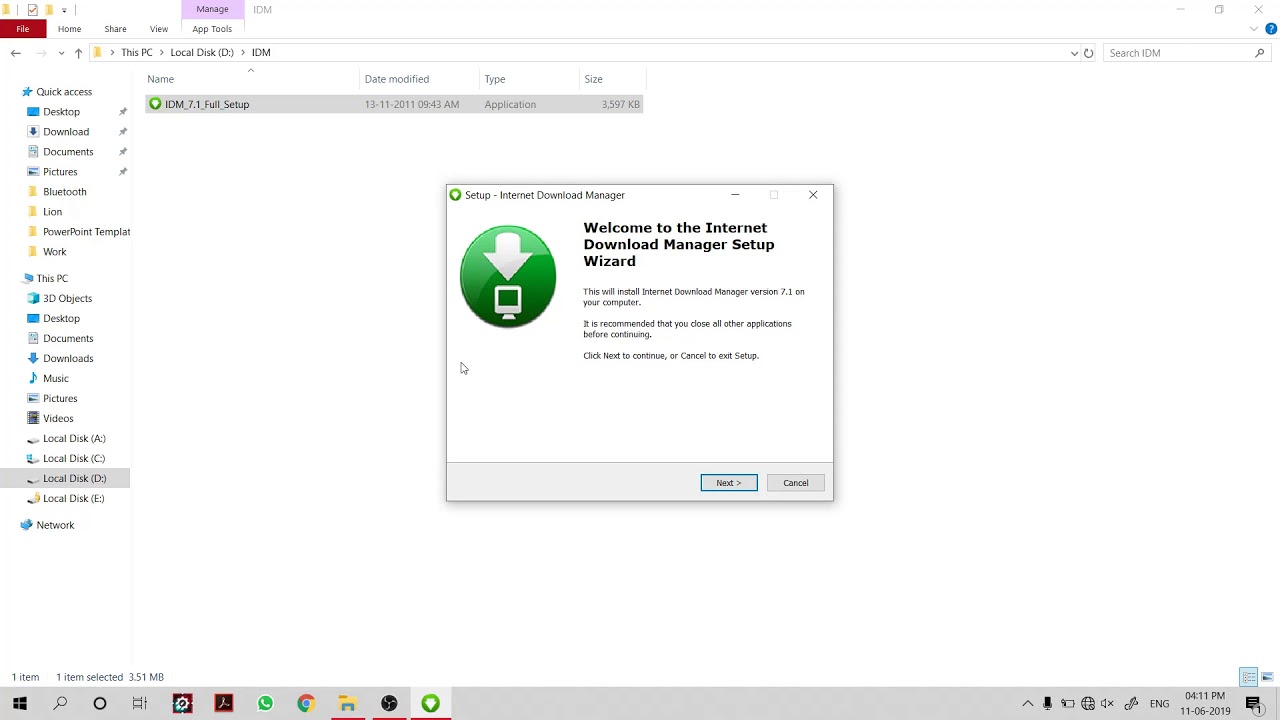The height and width of the screenshot is (720, 1280).
Task: Open Google Chrome from the taskbar
Action: click(306, 704)
